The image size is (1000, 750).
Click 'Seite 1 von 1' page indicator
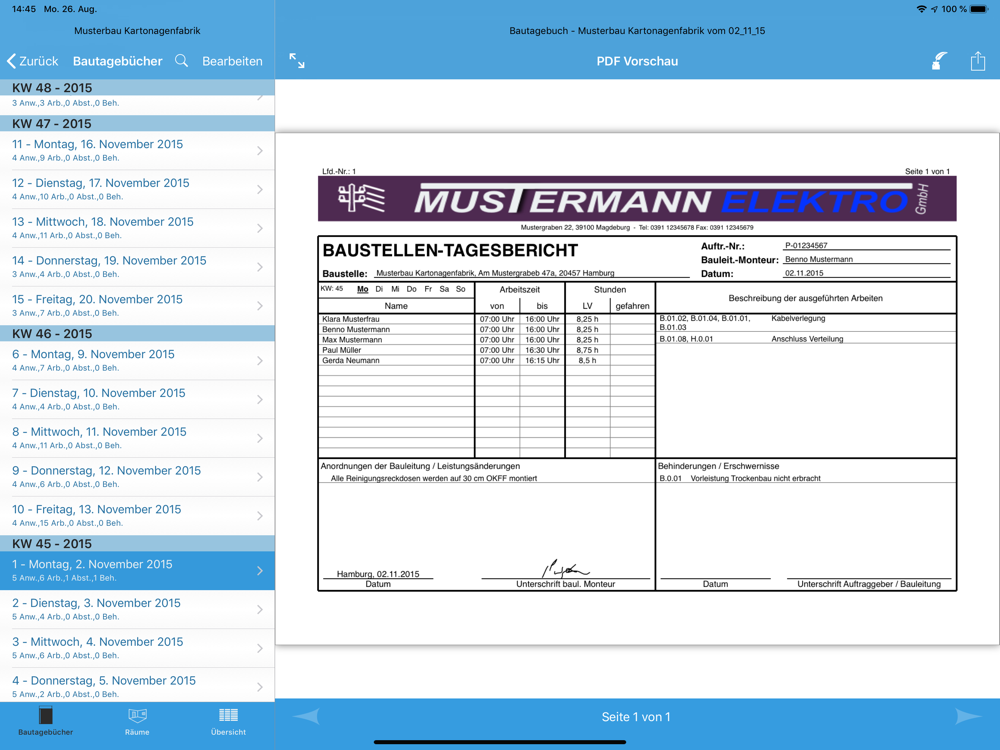pyautogui.click(x=636, y=717)
